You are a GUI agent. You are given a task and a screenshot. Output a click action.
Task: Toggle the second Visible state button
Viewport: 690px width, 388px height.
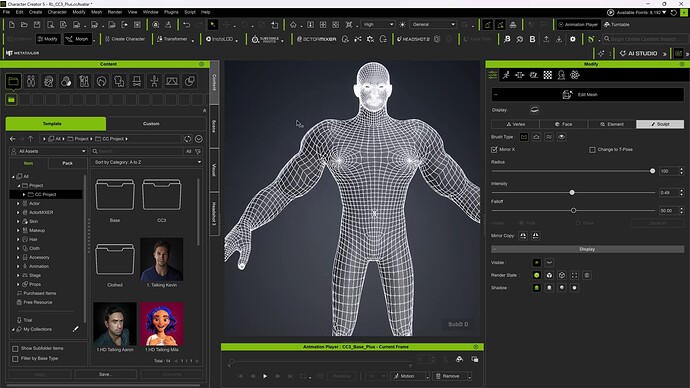pyautogui.click(x=549, y=263)
